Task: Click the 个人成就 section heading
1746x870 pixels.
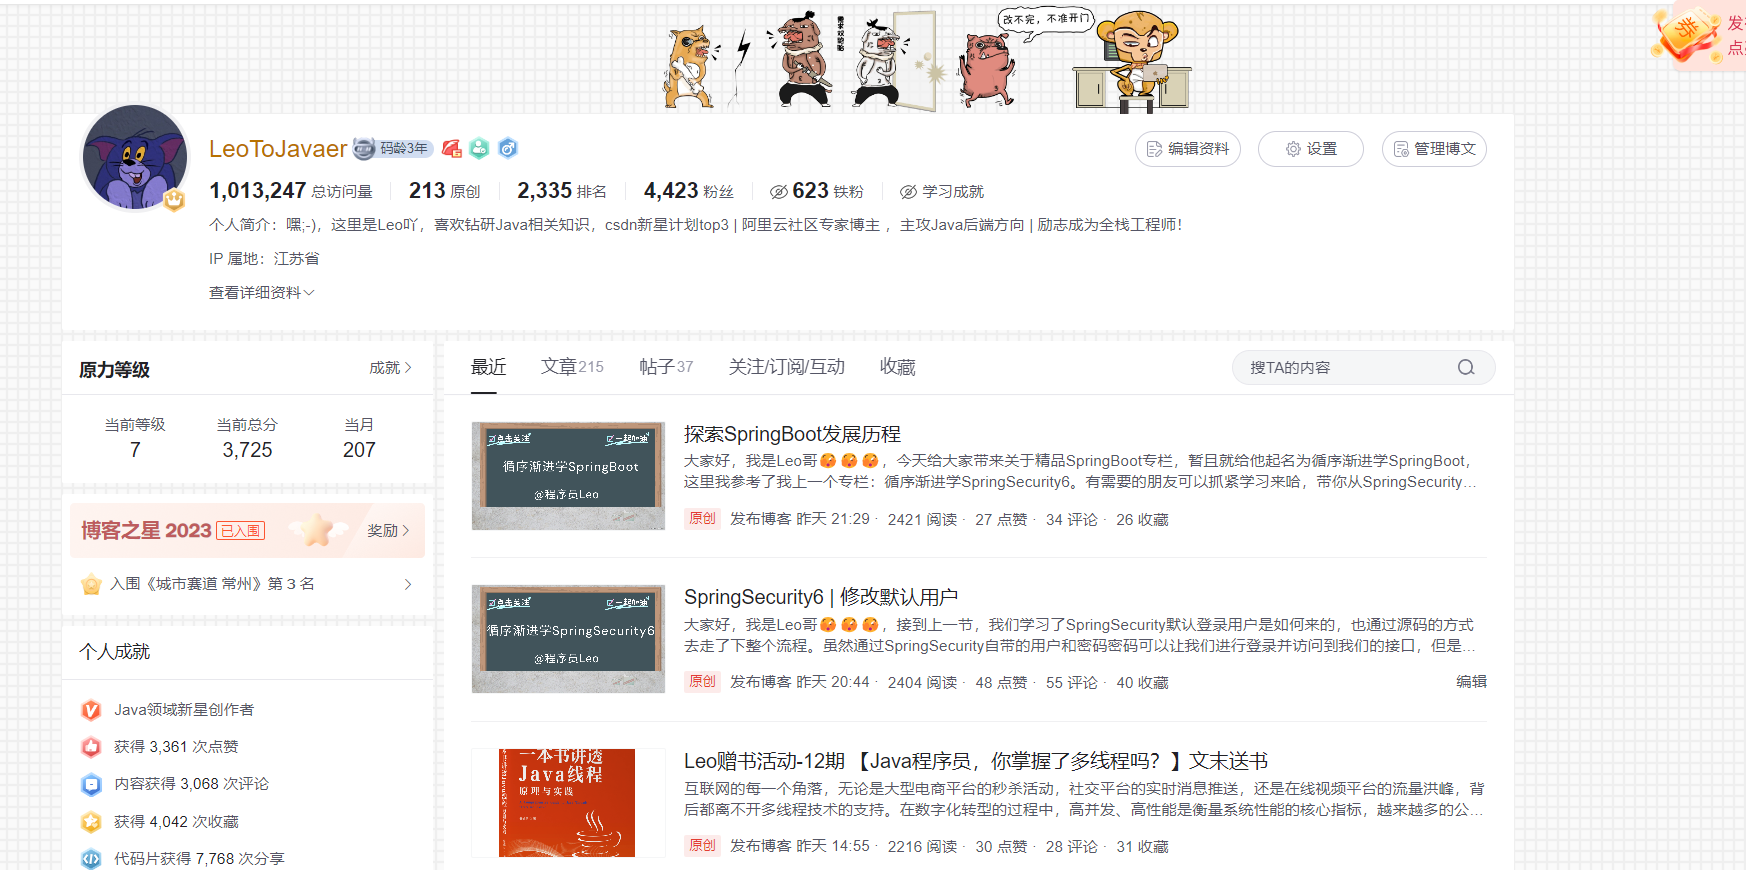Action: point(115,652)
